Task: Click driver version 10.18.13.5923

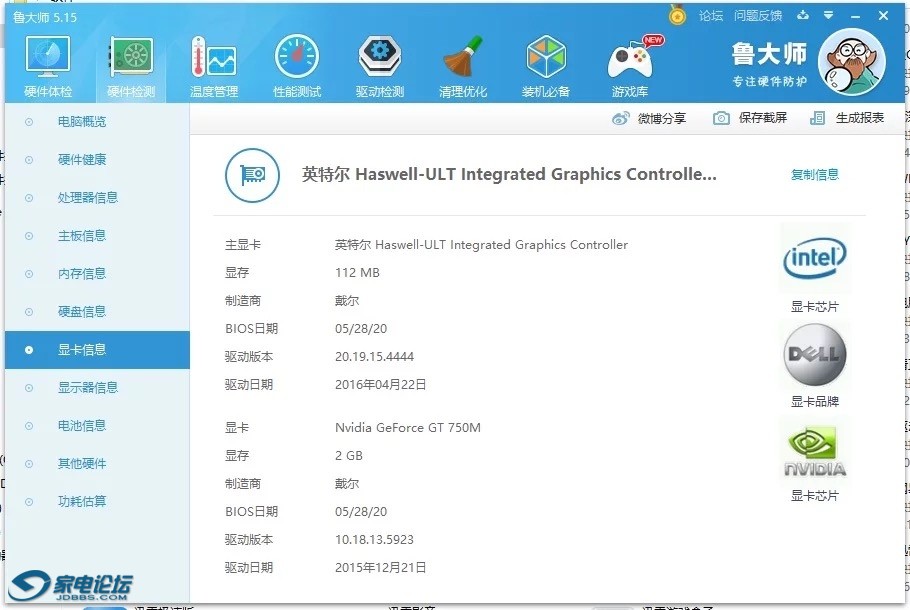Action: pyautogui.click(x=374, y=540)
